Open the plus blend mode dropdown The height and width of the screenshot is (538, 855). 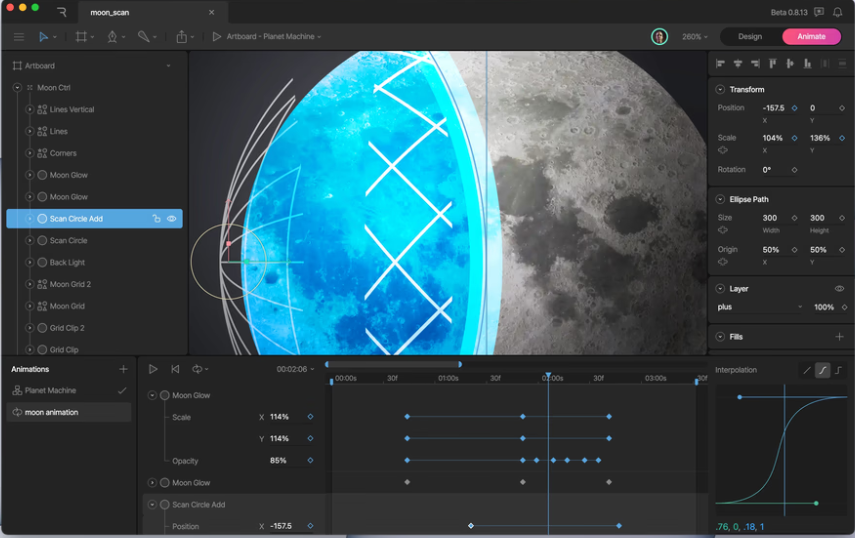tap(760, 307)
